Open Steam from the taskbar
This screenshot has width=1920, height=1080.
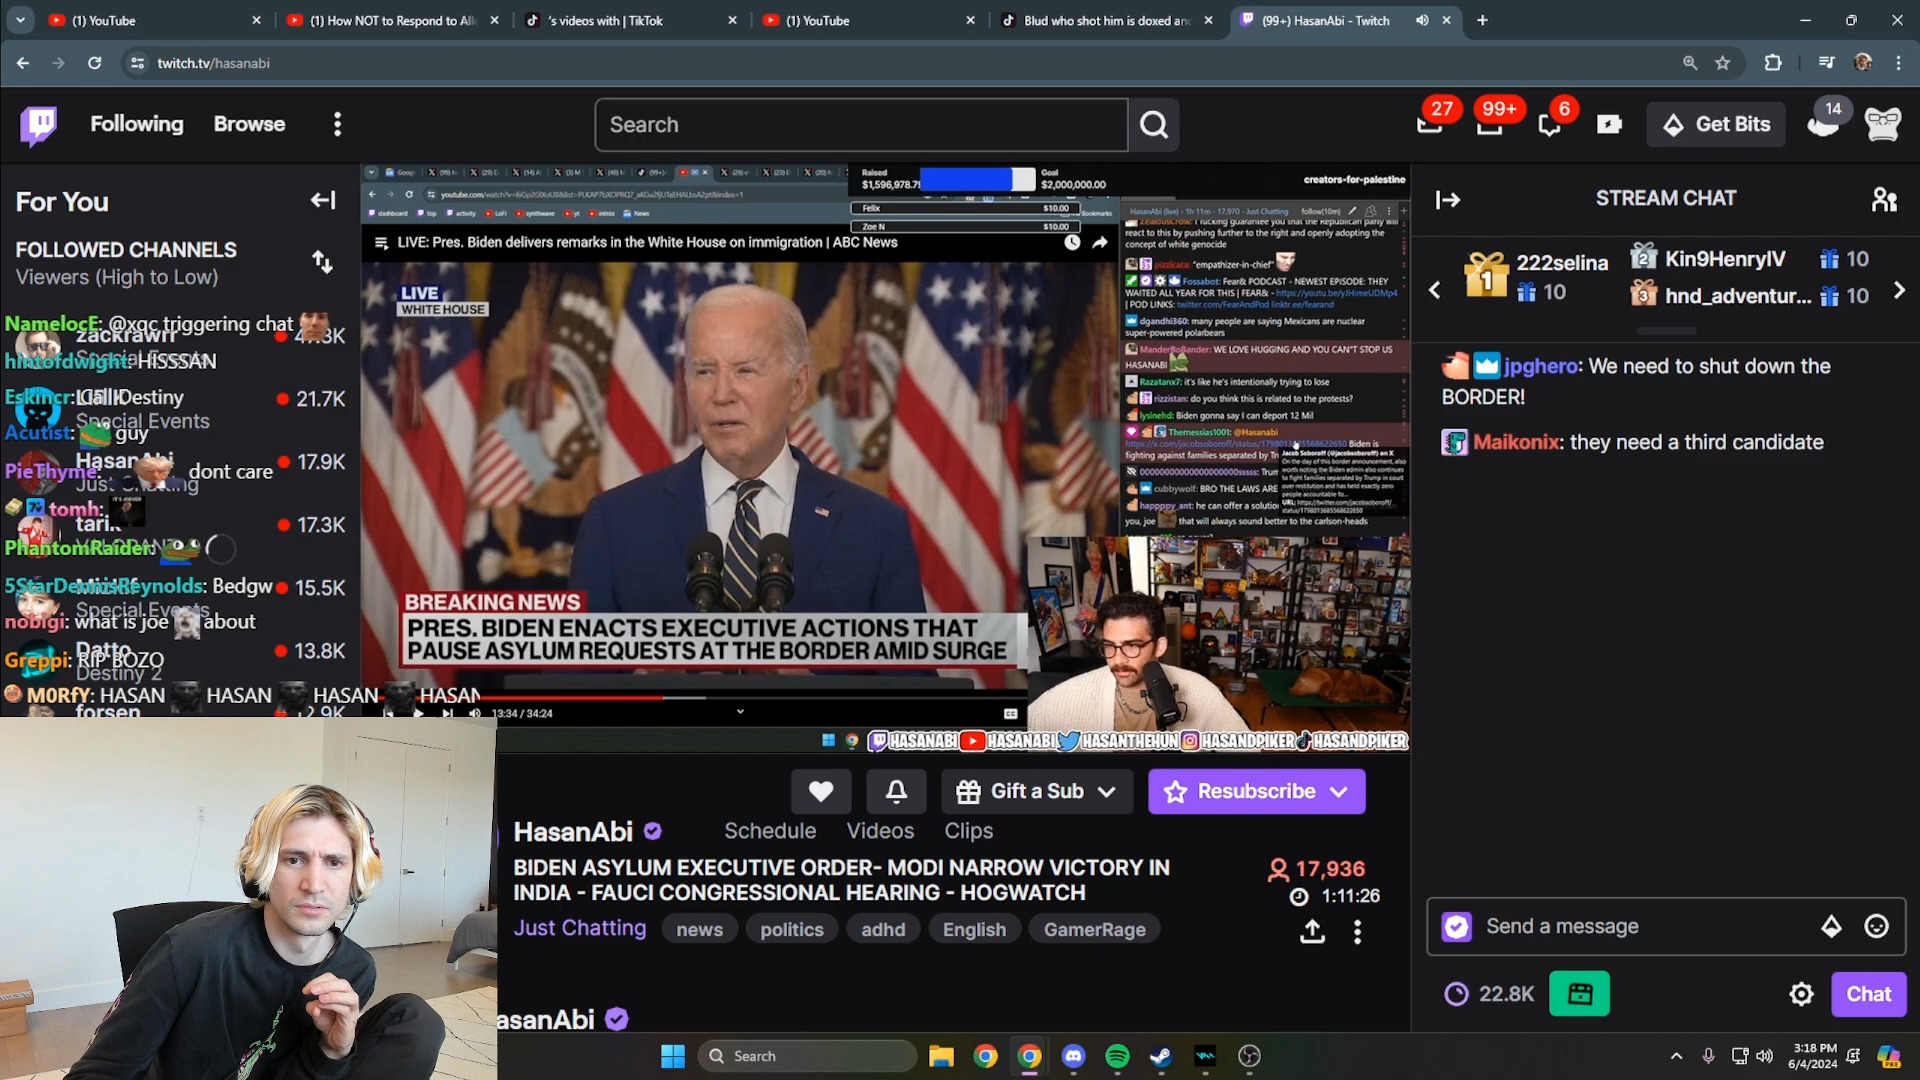pos(1161,1056)
